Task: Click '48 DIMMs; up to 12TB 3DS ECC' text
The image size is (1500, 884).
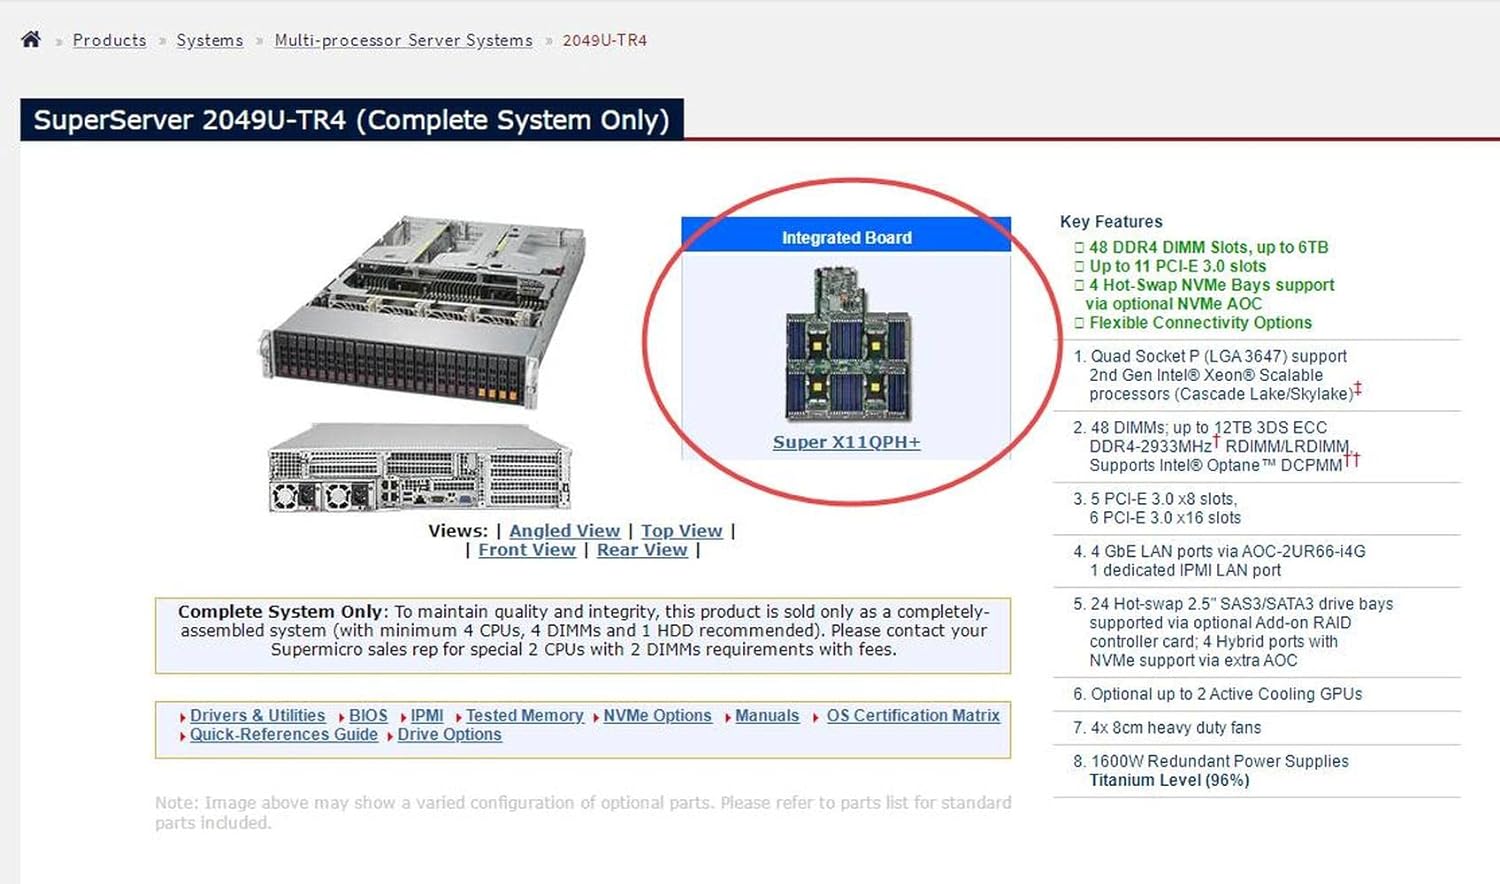Action: (1208, 427)
